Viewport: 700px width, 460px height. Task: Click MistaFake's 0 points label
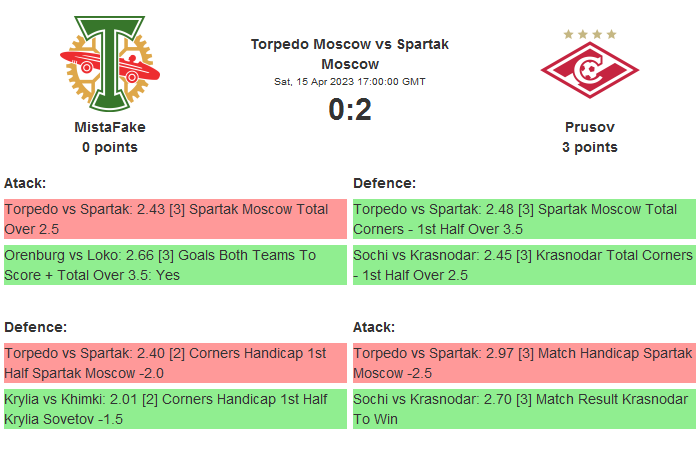(110, 147)
